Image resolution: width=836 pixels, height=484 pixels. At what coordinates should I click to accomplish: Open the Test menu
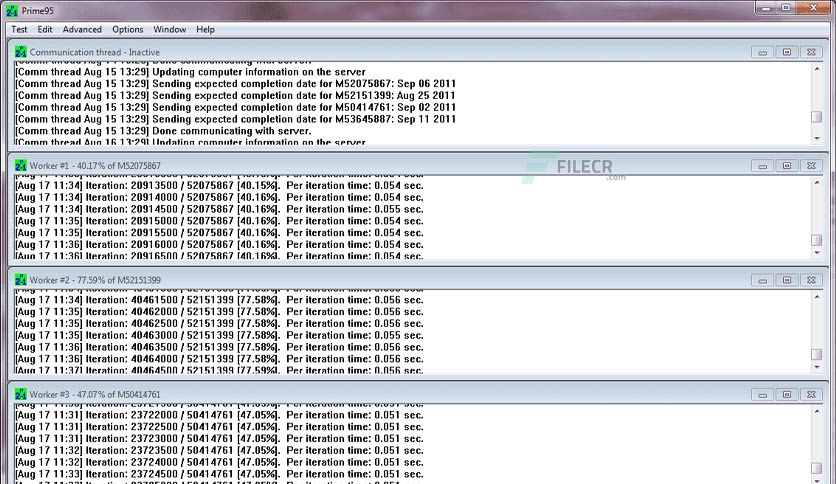(x=19, y=29)
